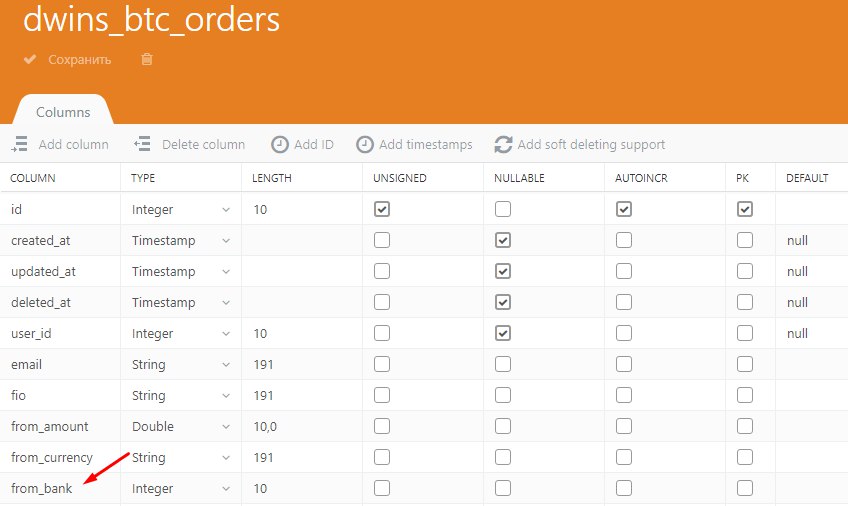Screen dimensions: 848x506
Task: Check NULLABLE for the email column
Action: point(503,364)
